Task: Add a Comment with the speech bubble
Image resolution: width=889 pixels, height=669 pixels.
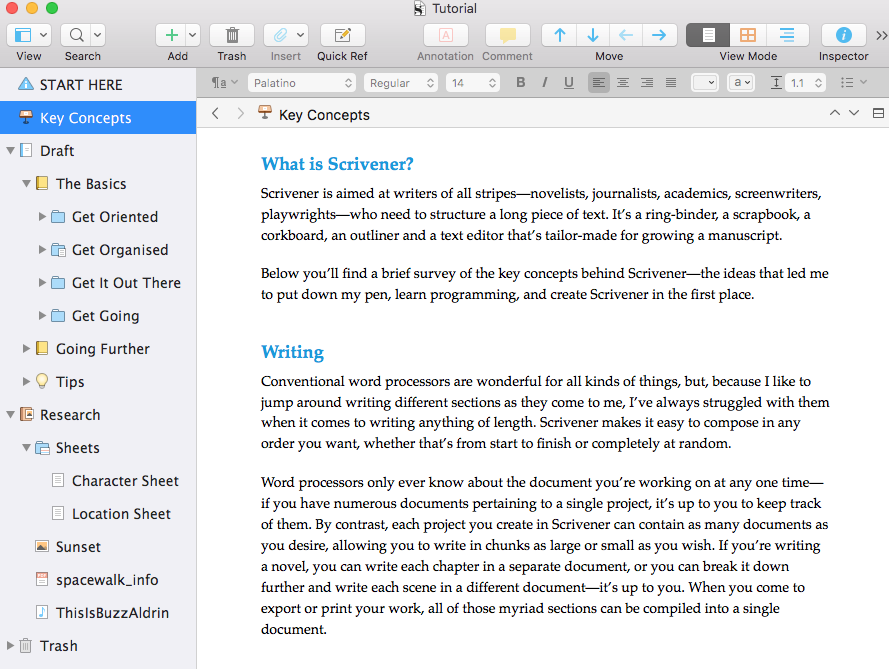Action: (507, 35)
